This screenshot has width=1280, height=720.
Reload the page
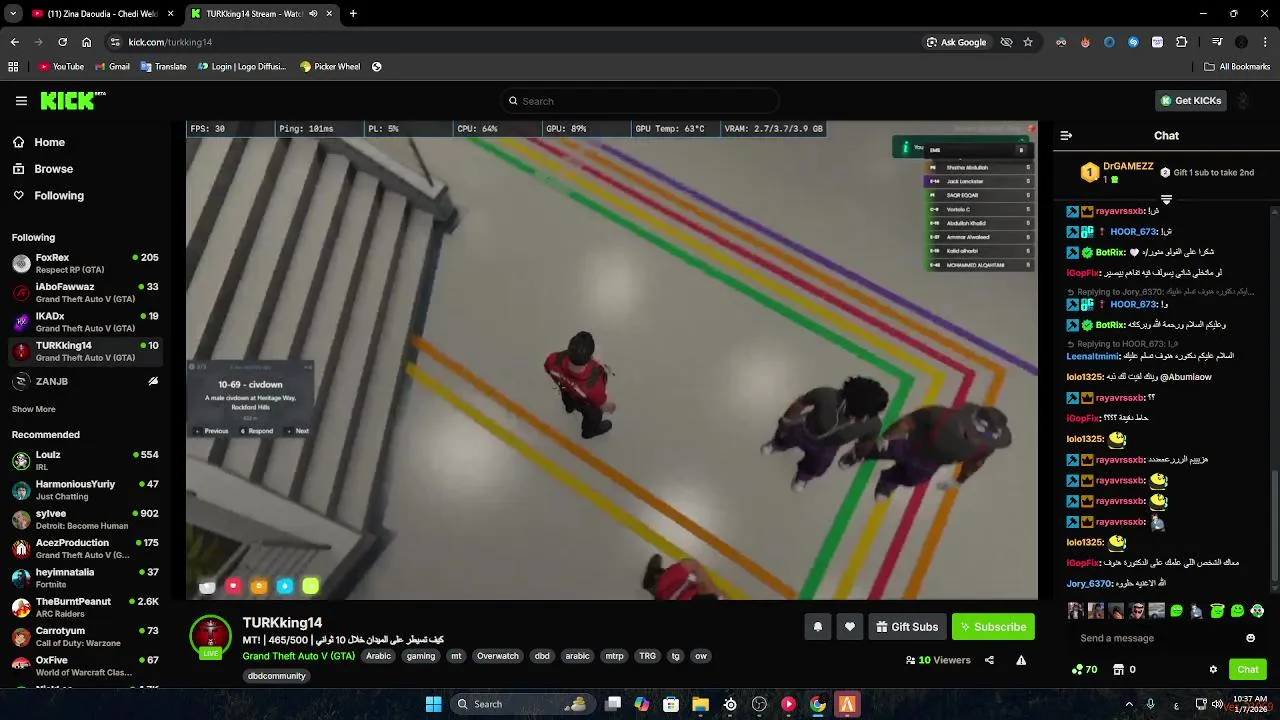pos(62,42)
